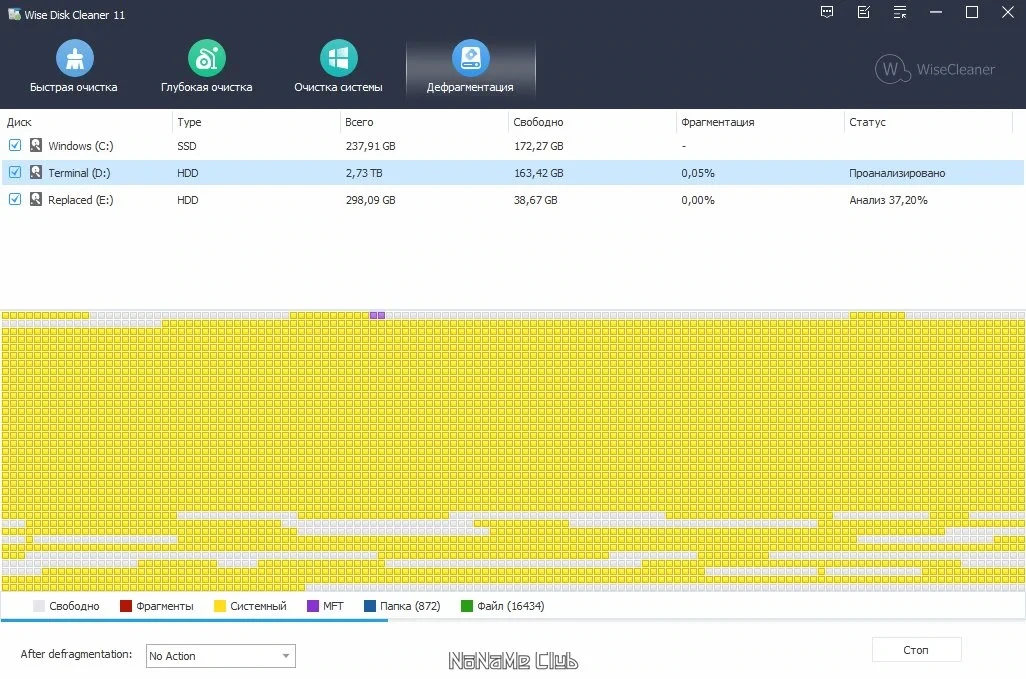Click the Дефрагментация drive icon
1026x679 pixels.
470,58
